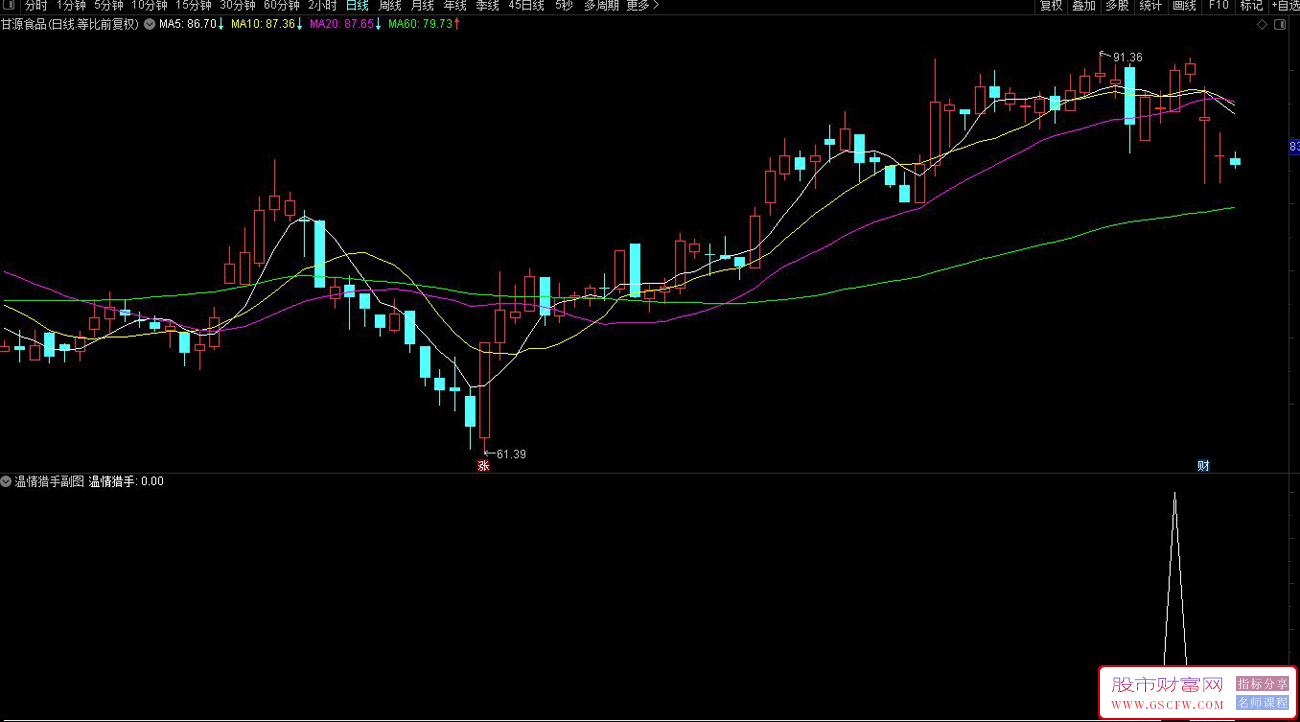Image resolution: width=1300 pixels, height=722 pixels.
Task: Click the yellow MA10: 87.36 label
Action: pos(263,24)
